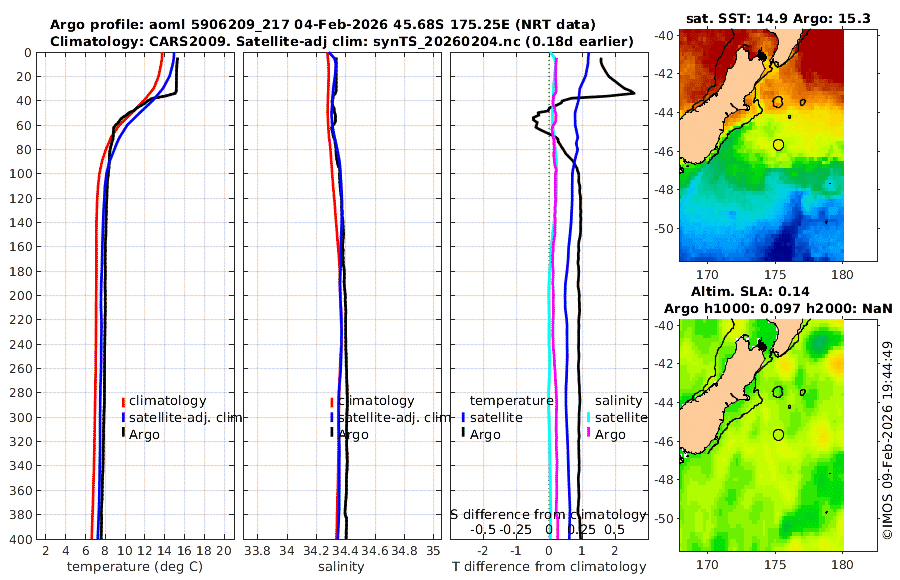Click the black Argo swatch in temperature legend
Image resolution: width=900 pixels, height=580 pixels.
point(124,433)
